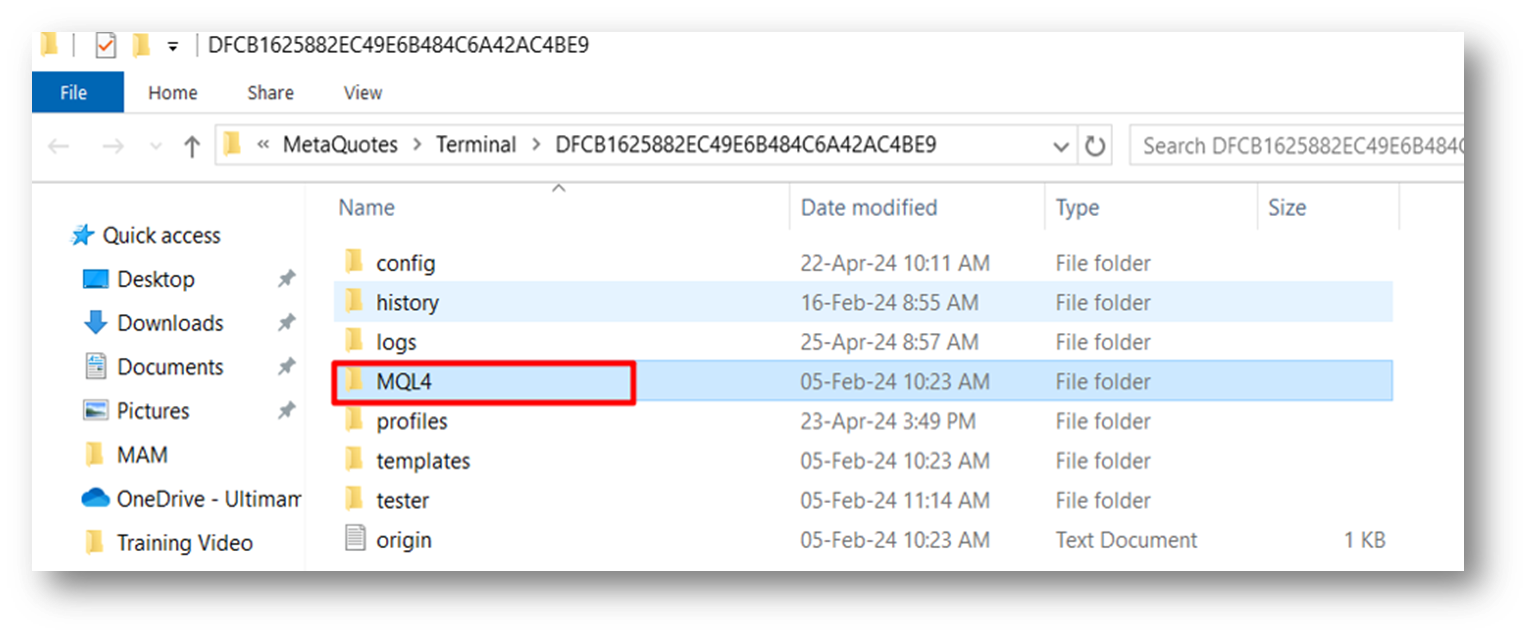Switch to the Share ribbon tab
Screen dimensions: 1529x636
(x=270, y=92)
